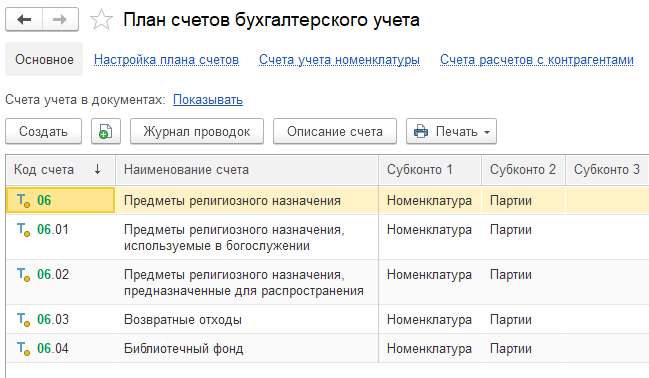Click the Показывать link

coord(208,100)
